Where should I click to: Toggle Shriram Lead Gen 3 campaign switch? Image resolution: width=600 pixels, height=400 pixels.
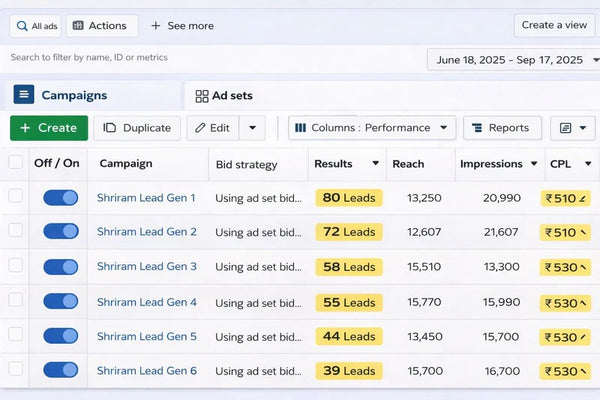[x=60, y=267]
